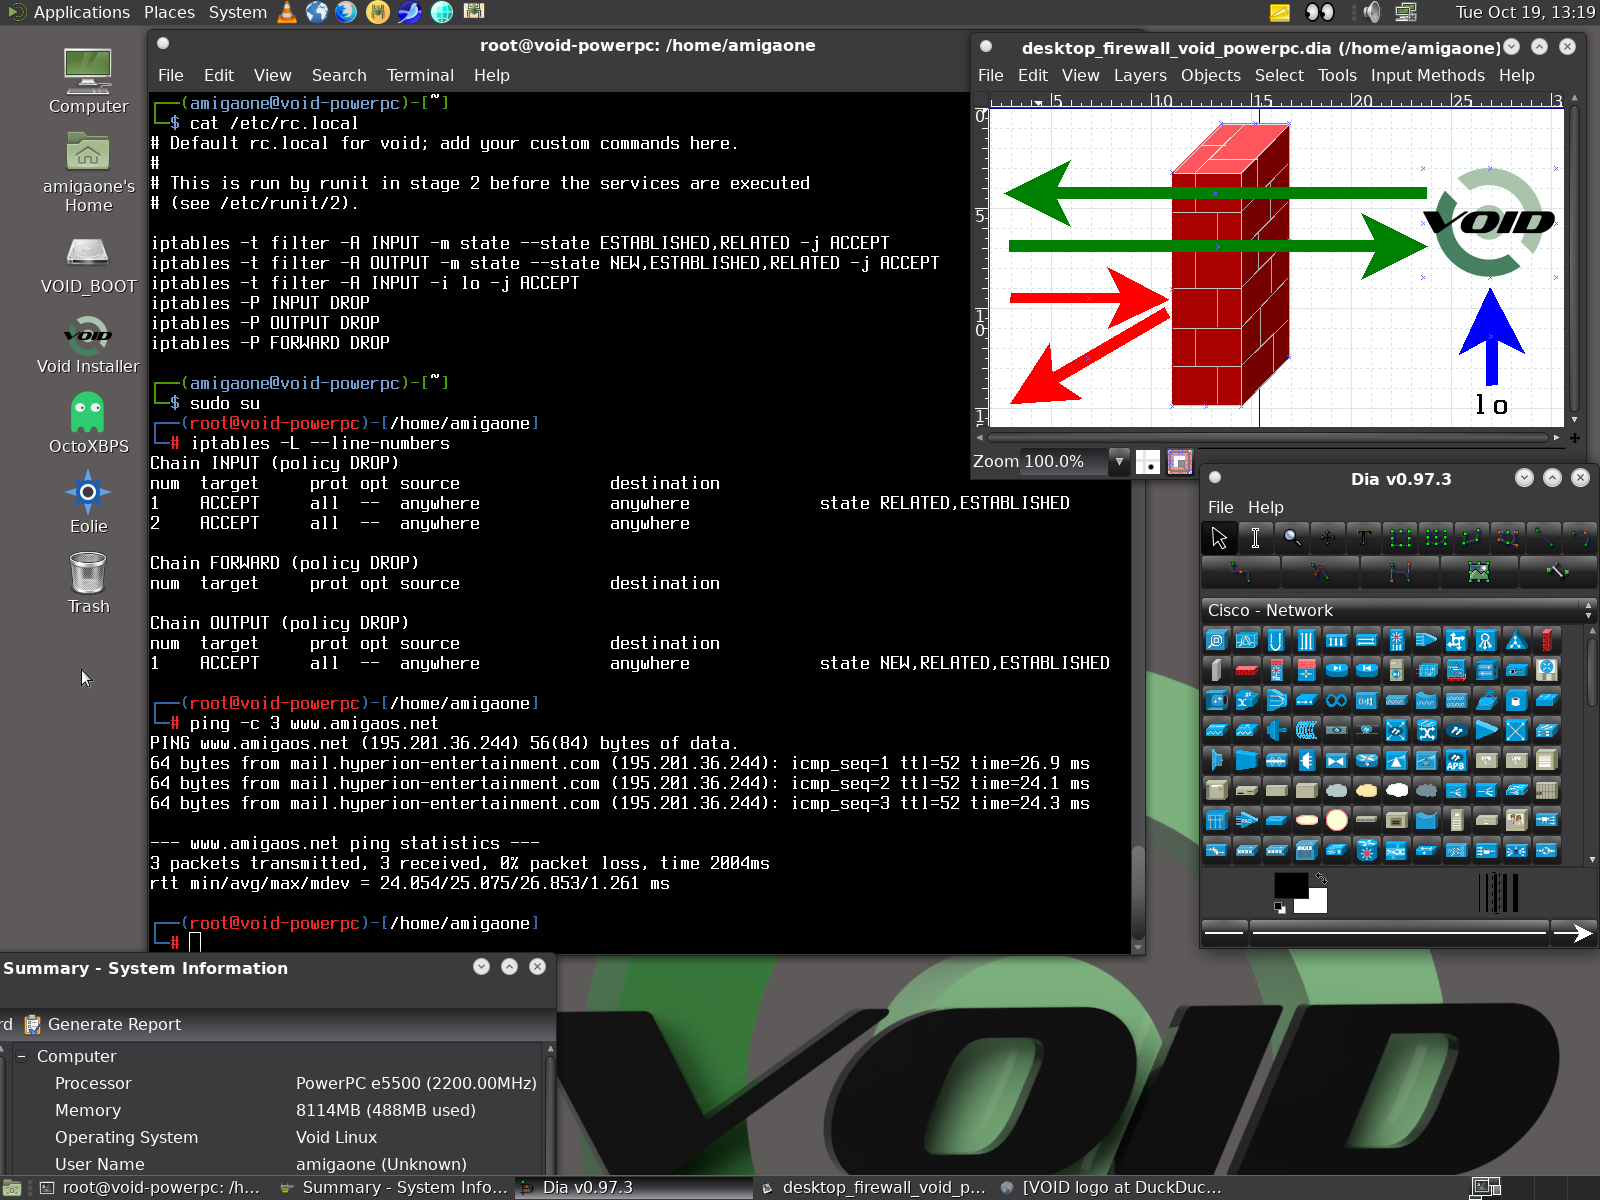The image size is (1600, 1200).
Task: Select the Image insert tool in Dia
Action: point(1479,572)
